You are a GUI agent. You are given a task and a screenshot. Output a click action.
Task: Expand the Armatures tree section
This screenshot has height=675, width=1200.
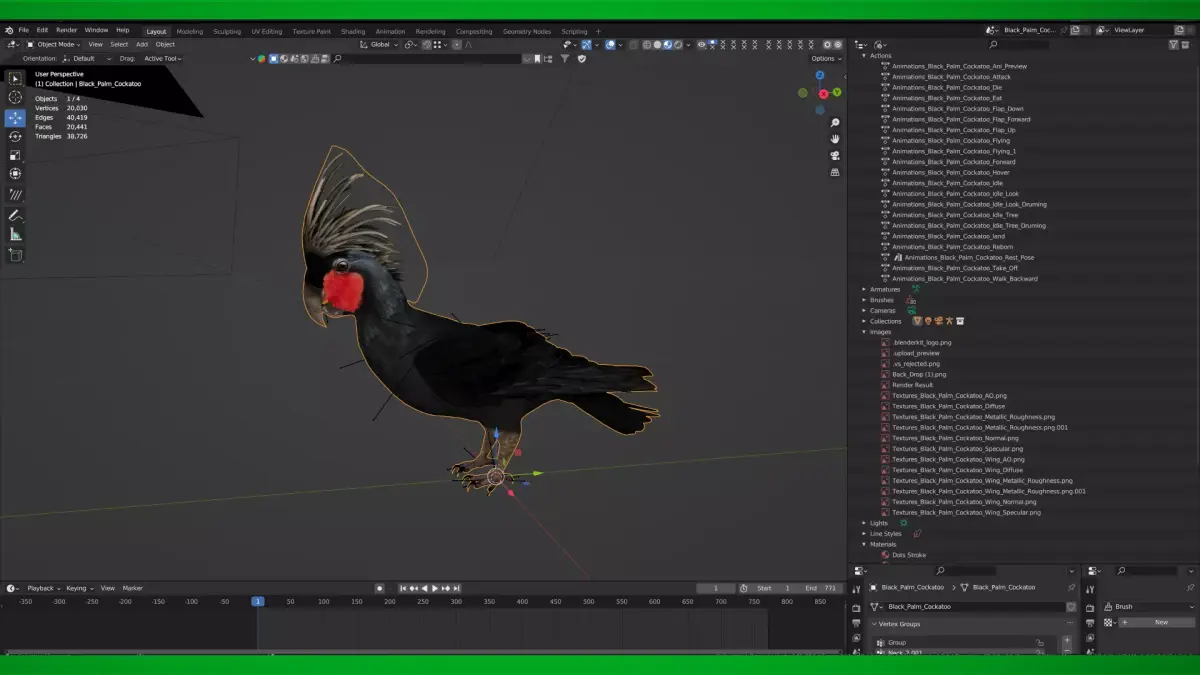click(864, 289)
